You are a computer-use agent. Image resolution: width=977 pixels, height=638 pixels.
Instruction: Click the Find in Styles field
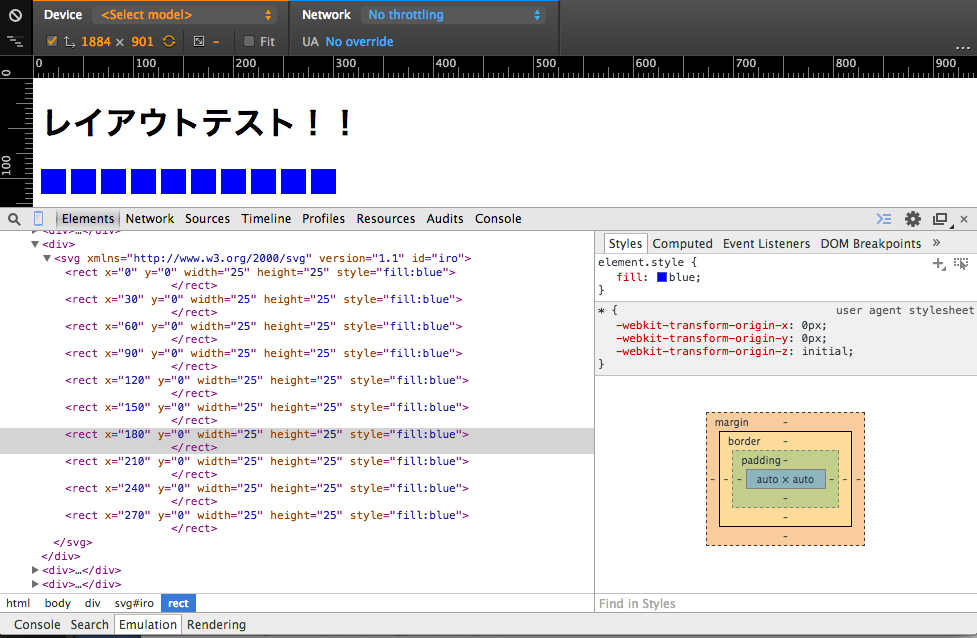click(786, 603)
